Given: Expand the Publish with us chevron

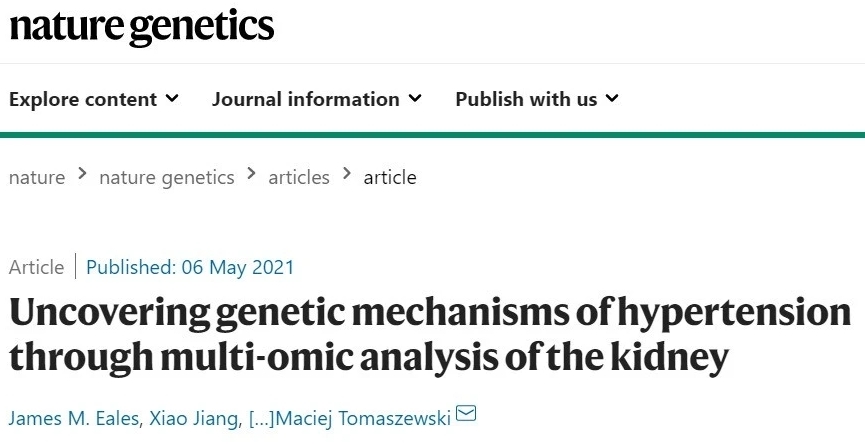Looking at the screenshot, I should (x=612, y=99).
